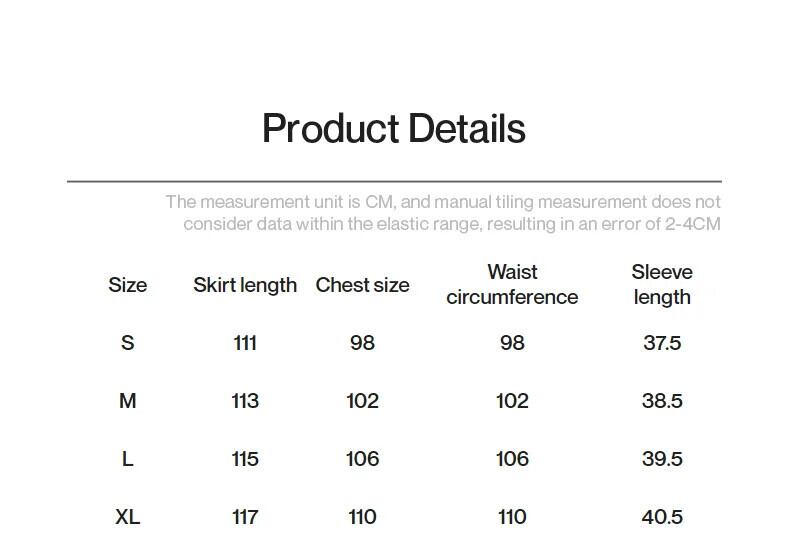The height and width of the screenshot is (545, 790).
Task: Click the skirt length value 111
Action: click(x=245, y=343)
